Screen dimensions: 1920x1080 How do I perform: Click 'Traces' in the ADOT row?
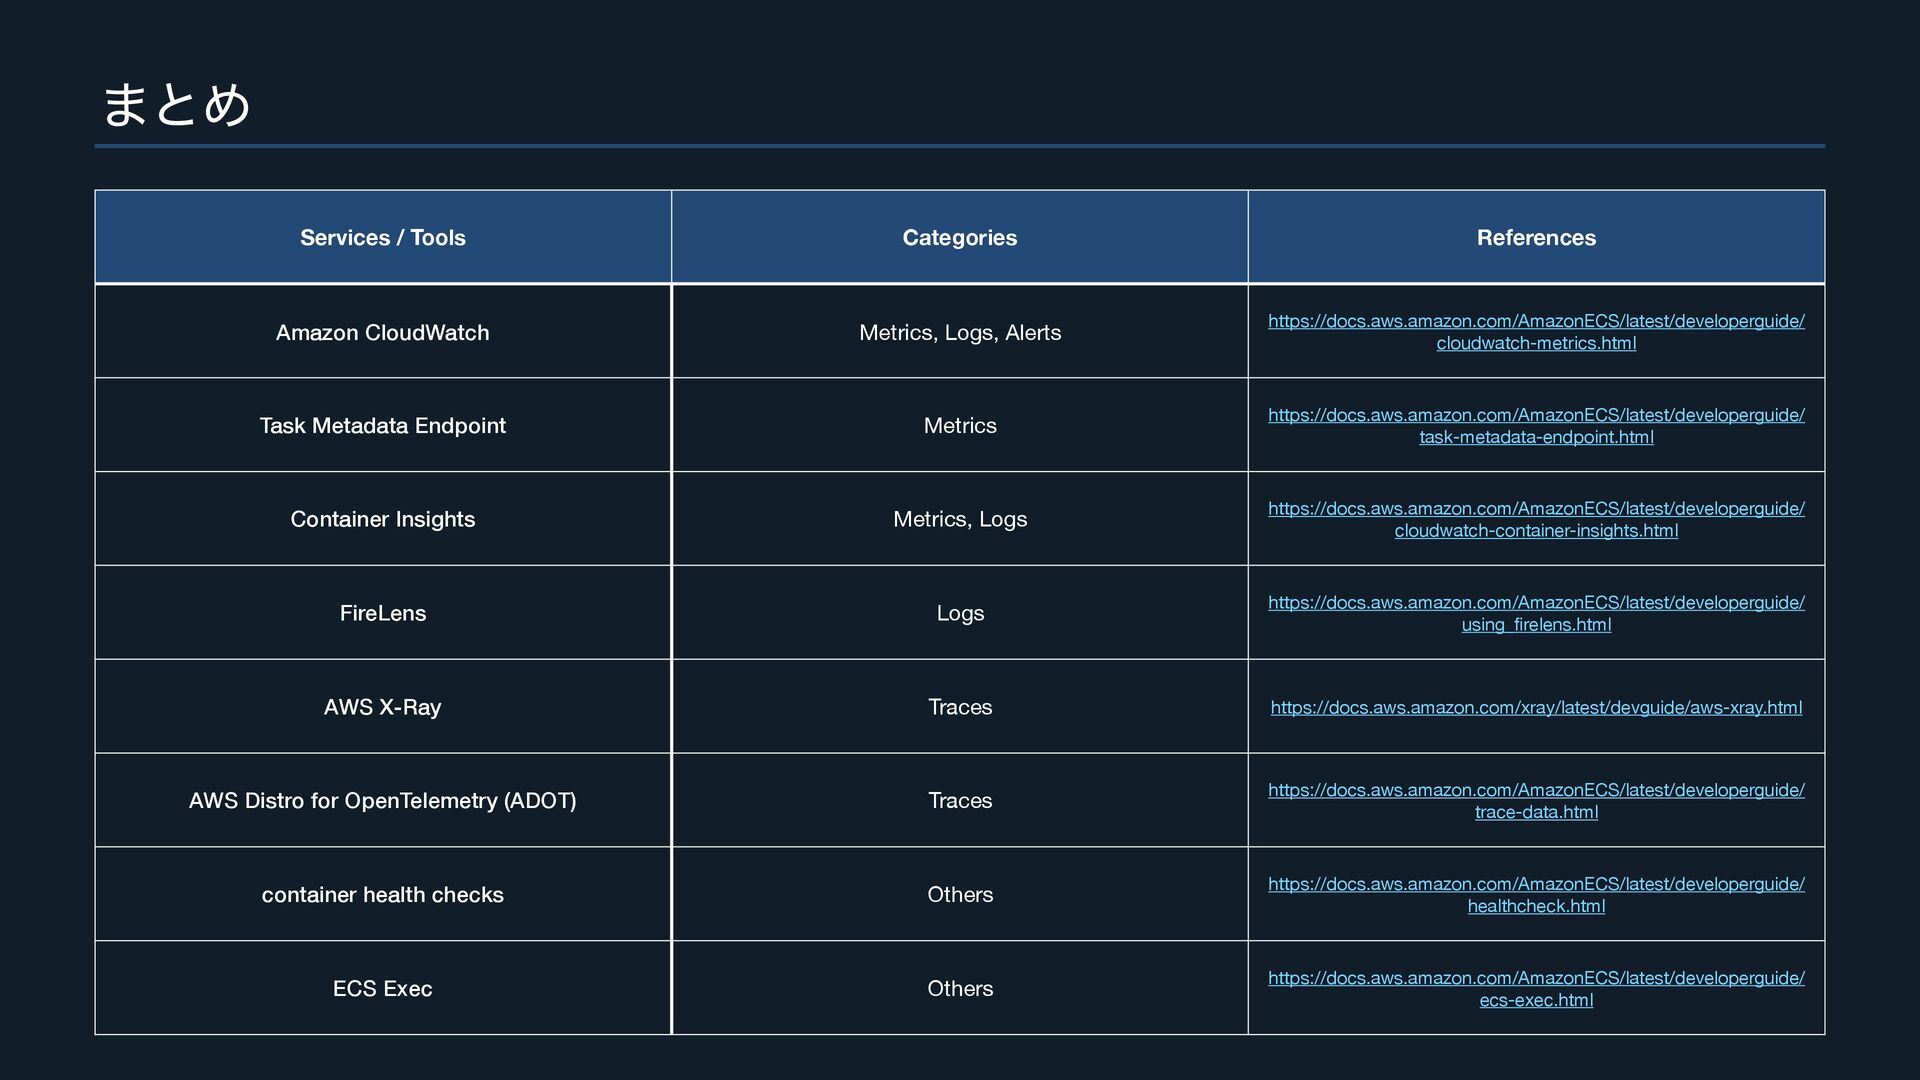click(960, 800)
